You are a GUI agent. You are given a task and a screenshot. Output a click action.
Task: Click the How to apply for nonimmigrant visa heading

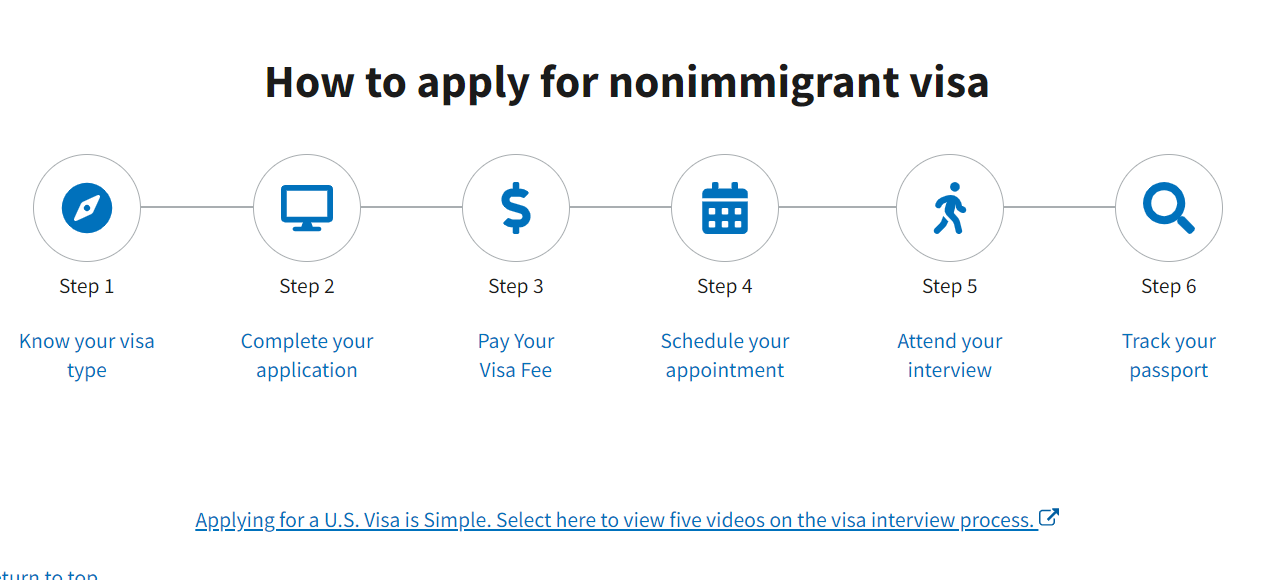626,82
